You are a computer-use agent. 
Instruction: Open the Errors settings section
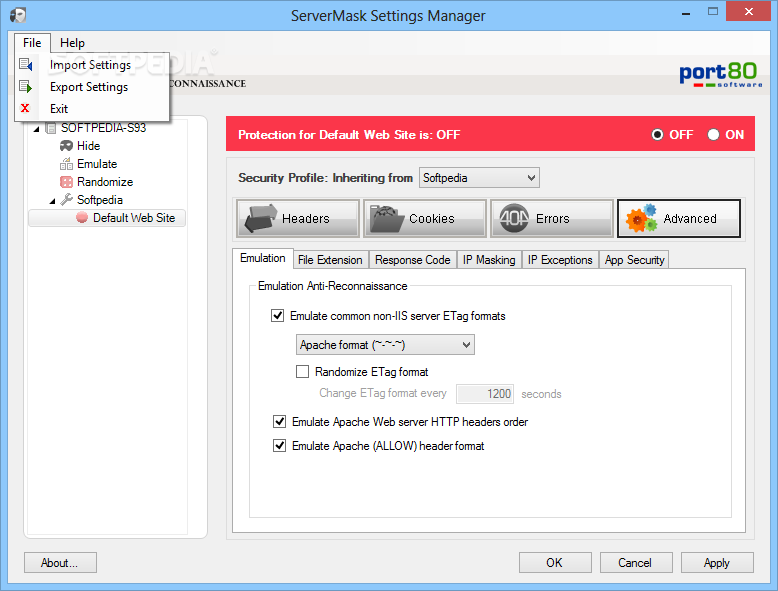[x=552, y=219]
